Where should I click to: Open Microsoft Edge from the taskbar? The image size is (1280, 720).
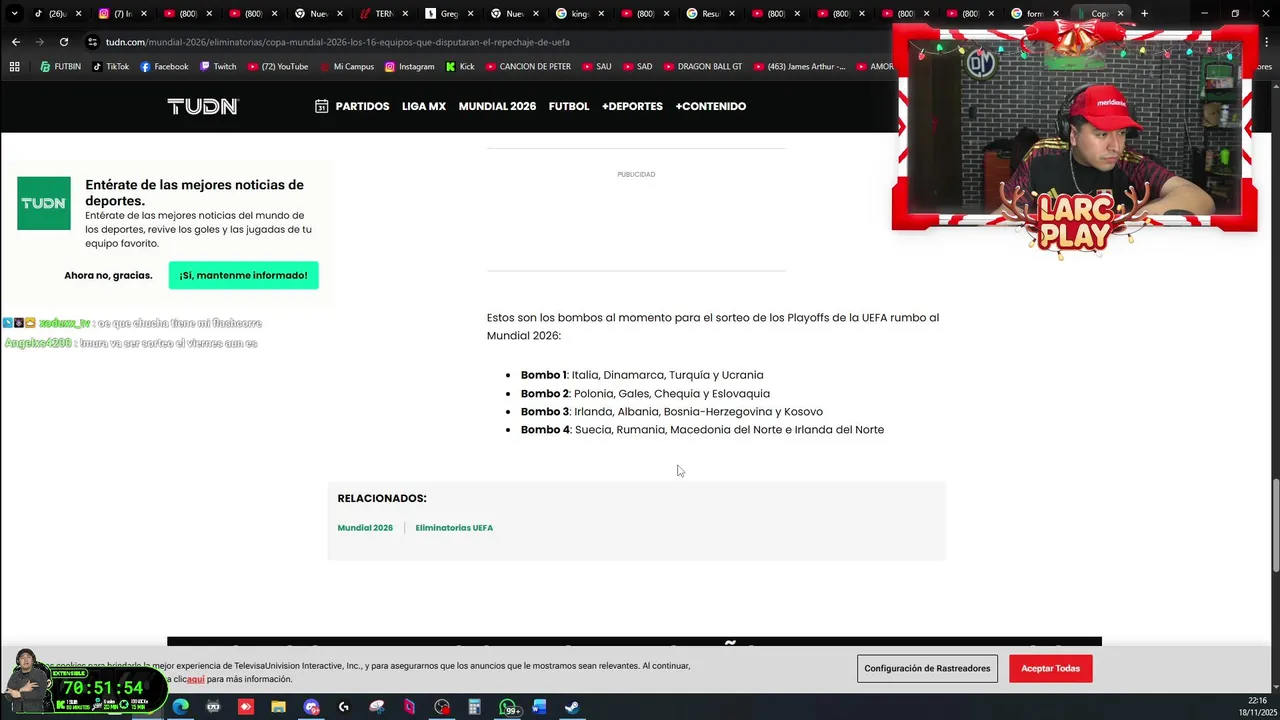[180, 707]
